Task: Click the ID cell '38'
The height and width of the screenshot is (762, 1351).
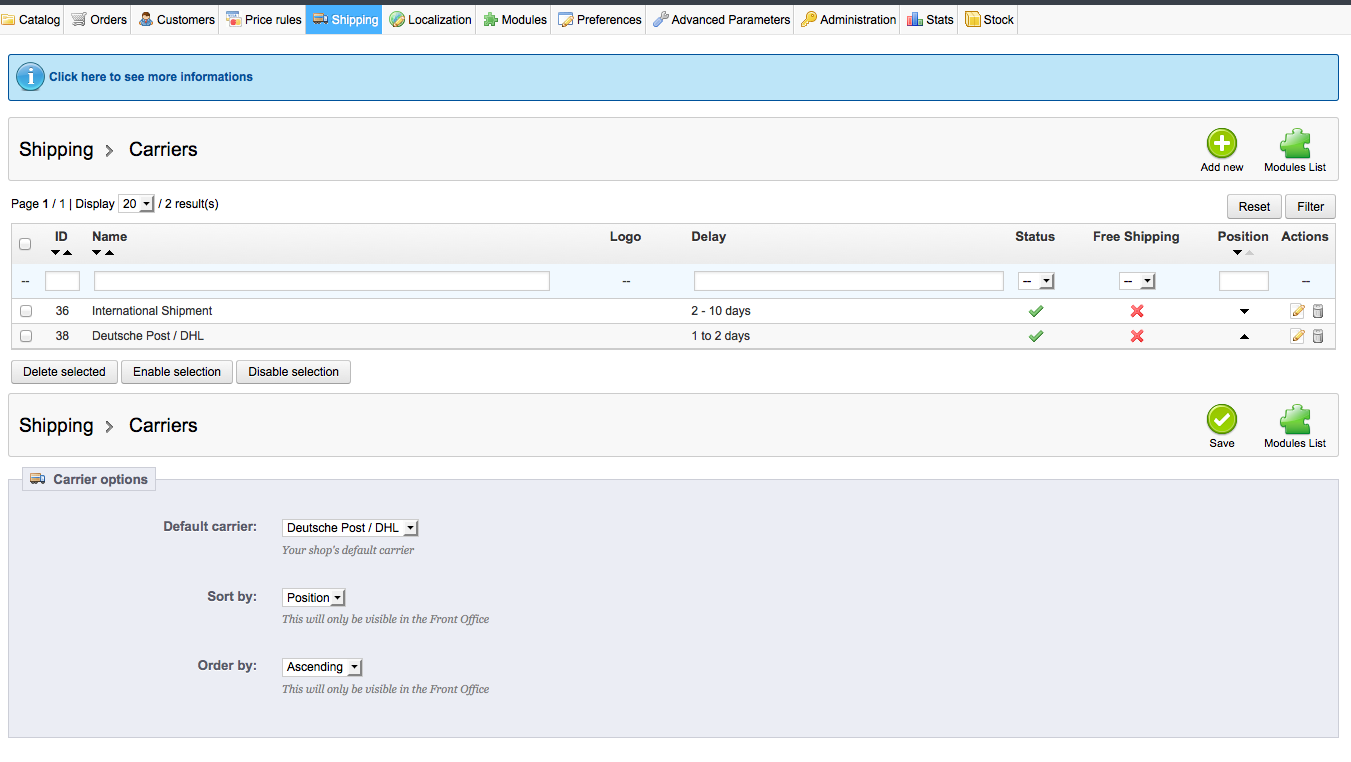Action: click(x=62, y=336)
